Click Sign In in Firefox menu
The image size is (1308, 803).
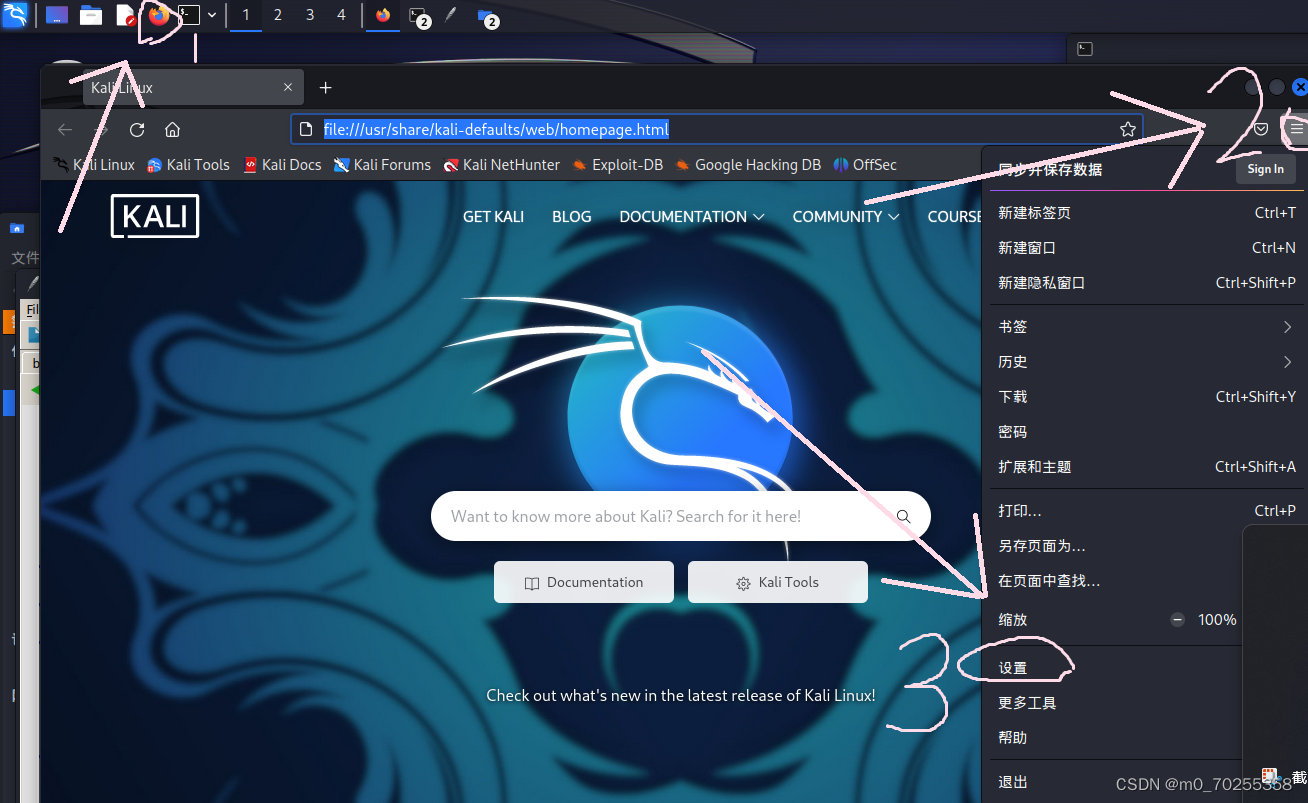1265,169
